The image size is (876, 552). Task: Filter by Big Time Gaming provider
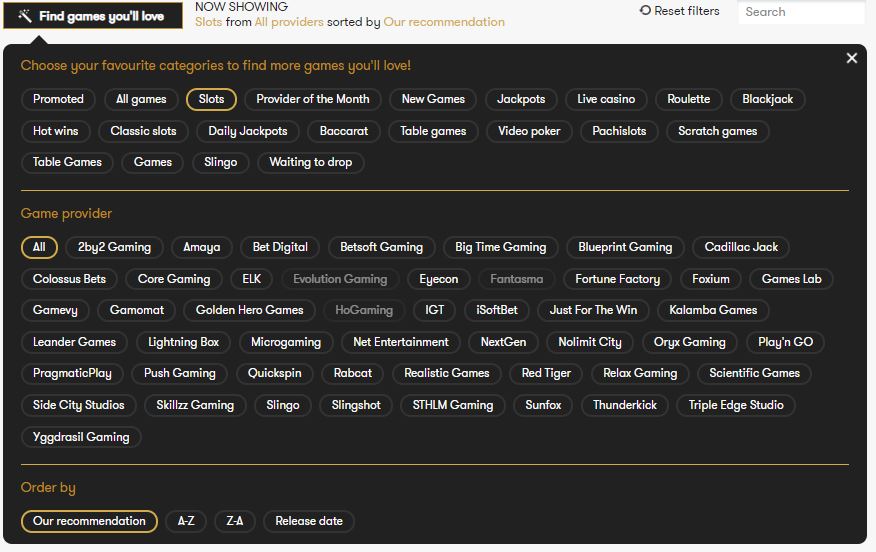pos(501,247)
